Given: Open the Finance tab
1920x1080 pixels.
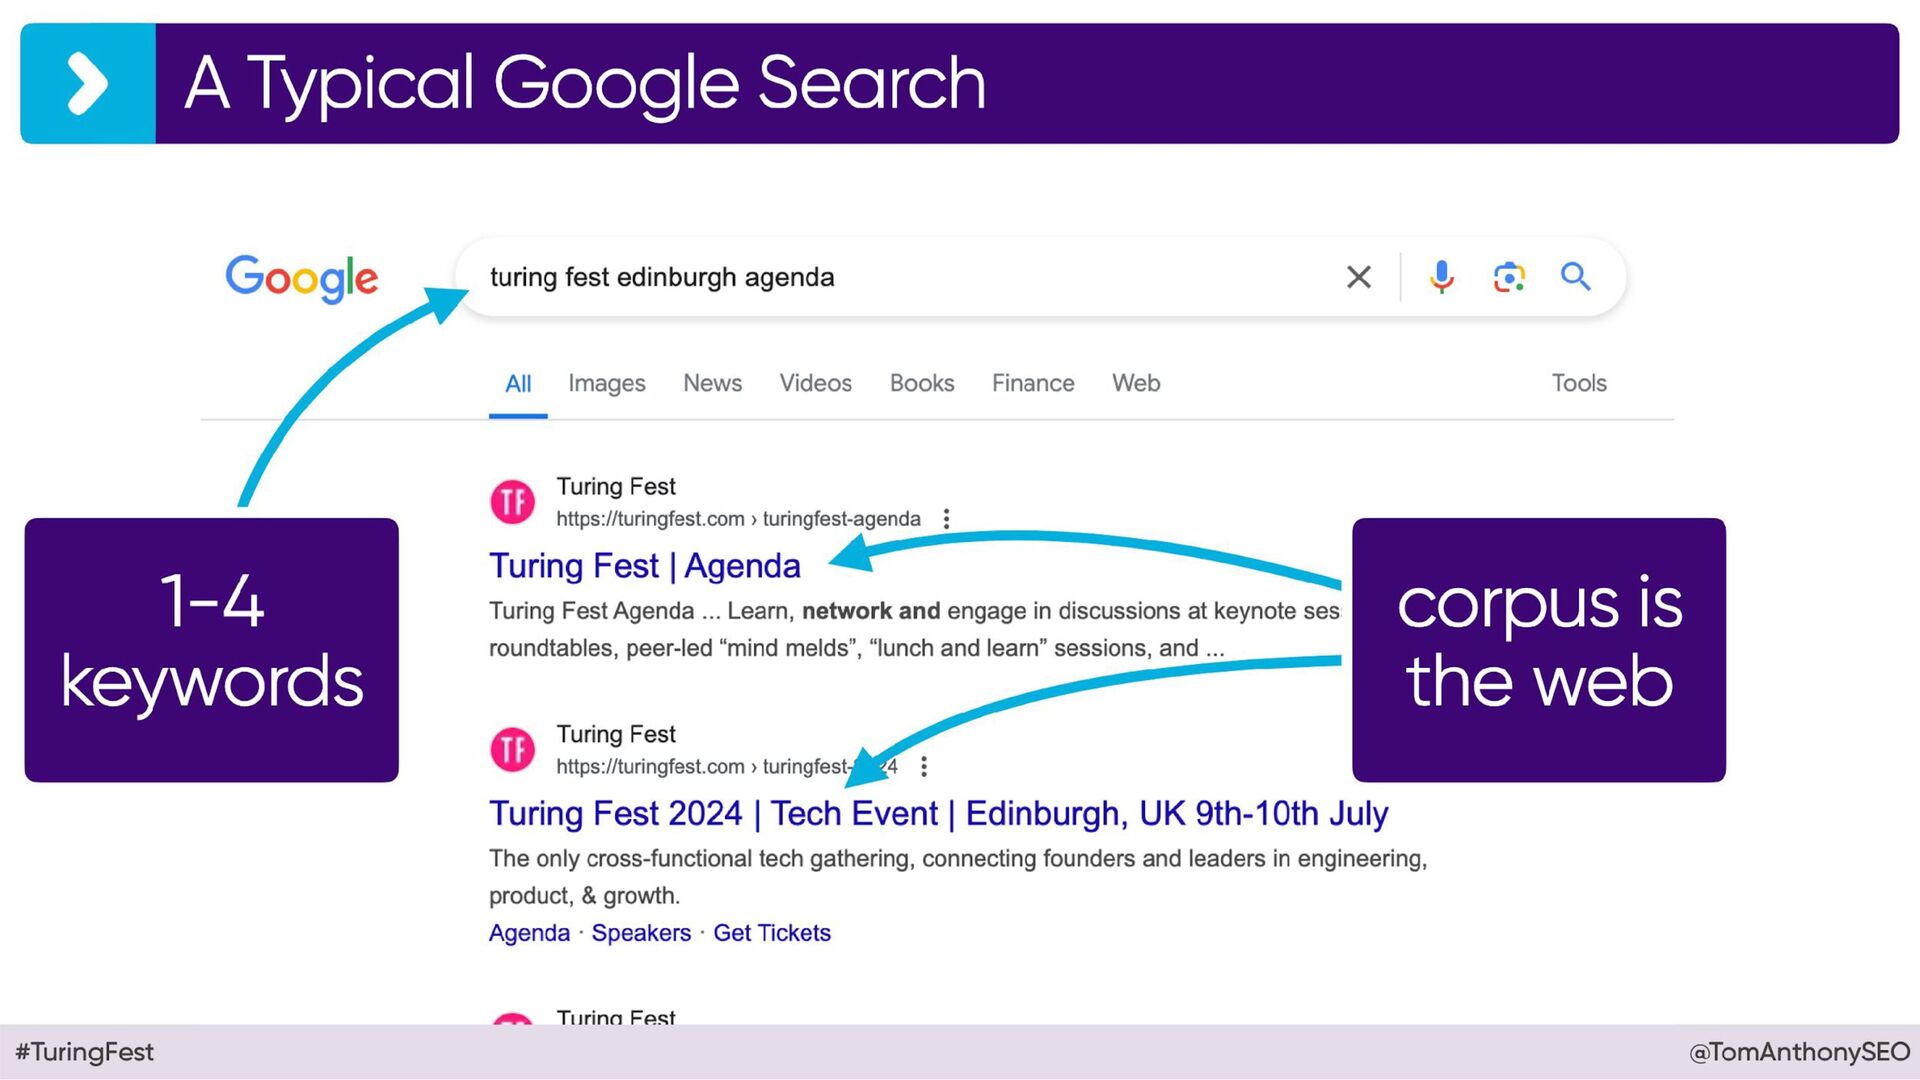Looking at the screenshot, I should pyautogui.click(x=1033, y=384).
